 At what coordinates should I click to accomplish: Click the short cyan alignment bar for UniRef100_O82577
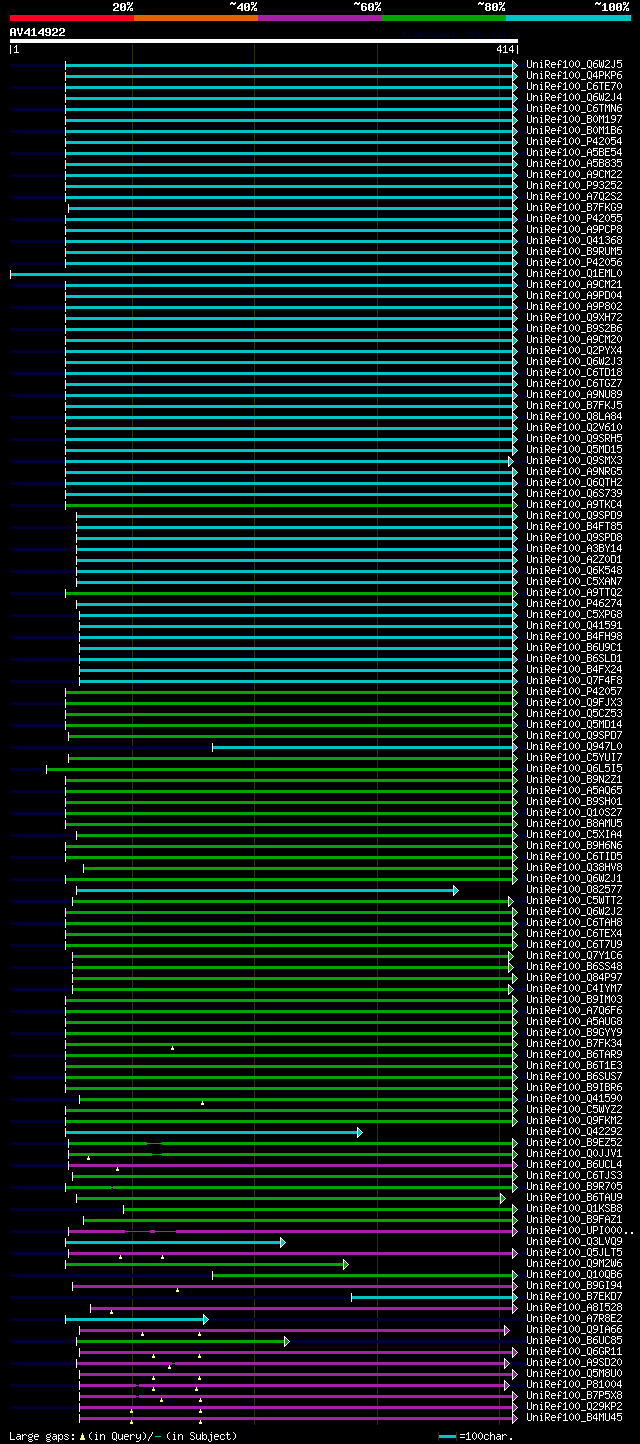267,889
